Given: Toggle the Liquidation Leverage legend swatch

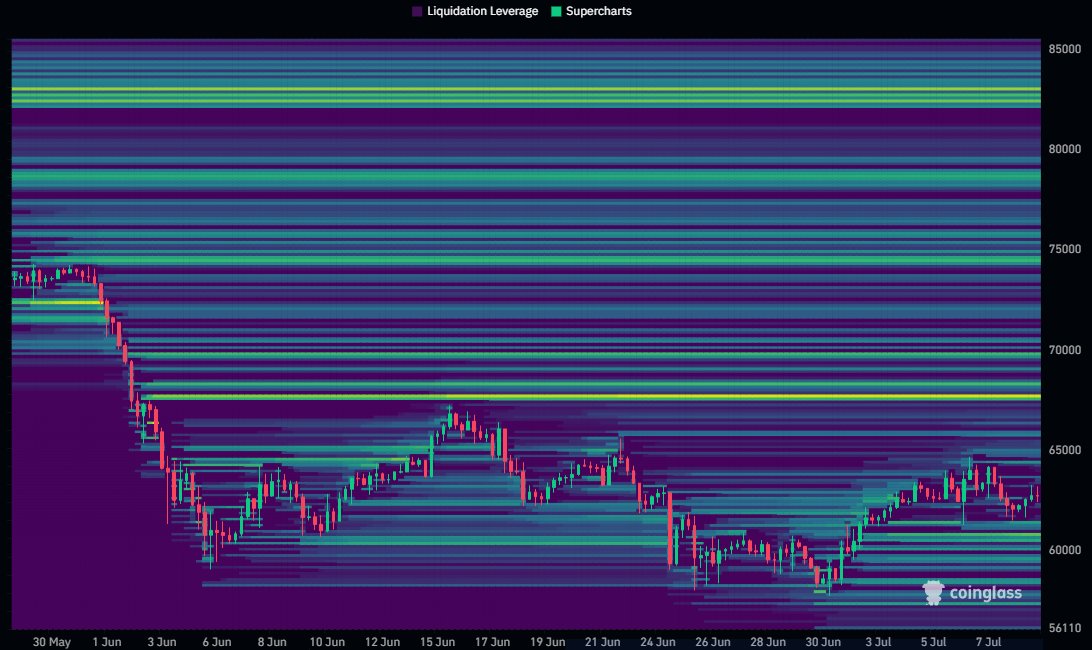Looking at the screenshot, I should (417, 11).
